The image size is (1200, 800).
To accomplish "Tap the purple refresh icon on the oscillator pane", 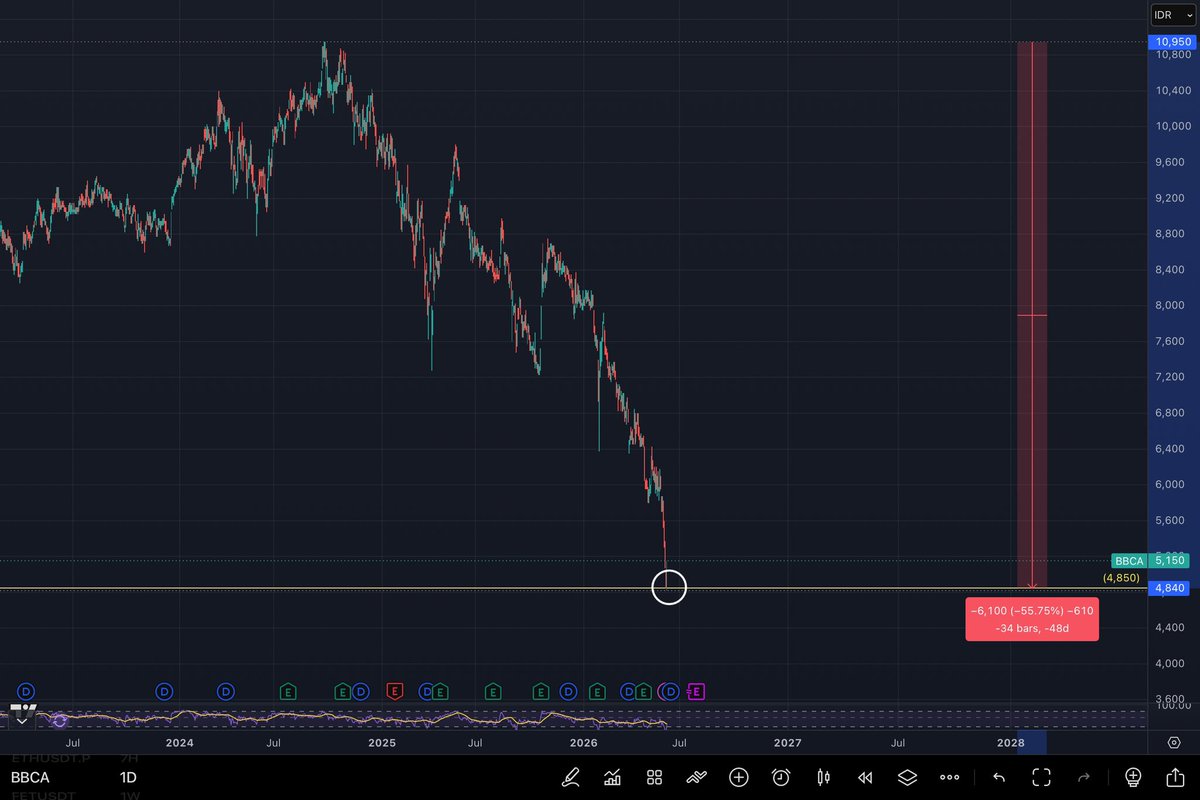I will 59,720.
